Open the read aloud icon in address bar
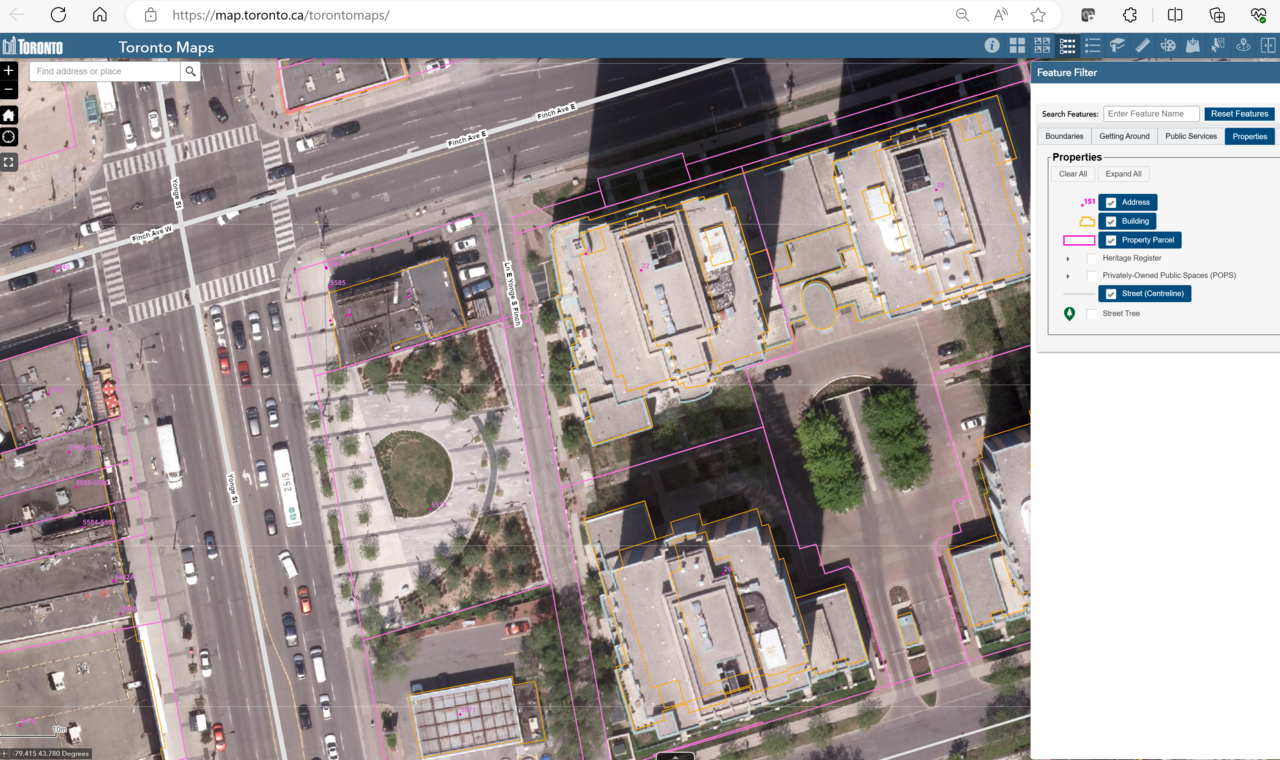The height and width of the screenshot is (760, 1280). (x=1000, y=15)
